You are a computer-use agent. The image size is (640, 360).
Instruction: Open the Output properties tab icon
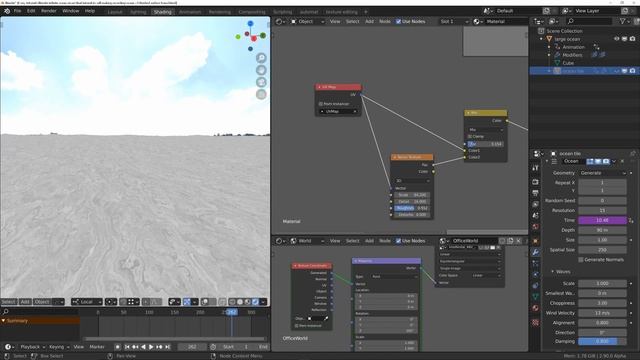tap(536, 193)
